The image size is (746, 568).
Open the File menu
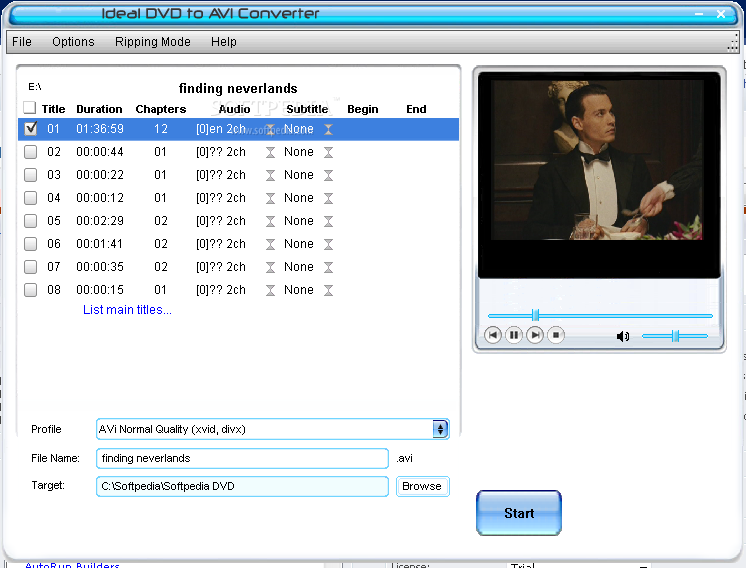tap(21, 42)
